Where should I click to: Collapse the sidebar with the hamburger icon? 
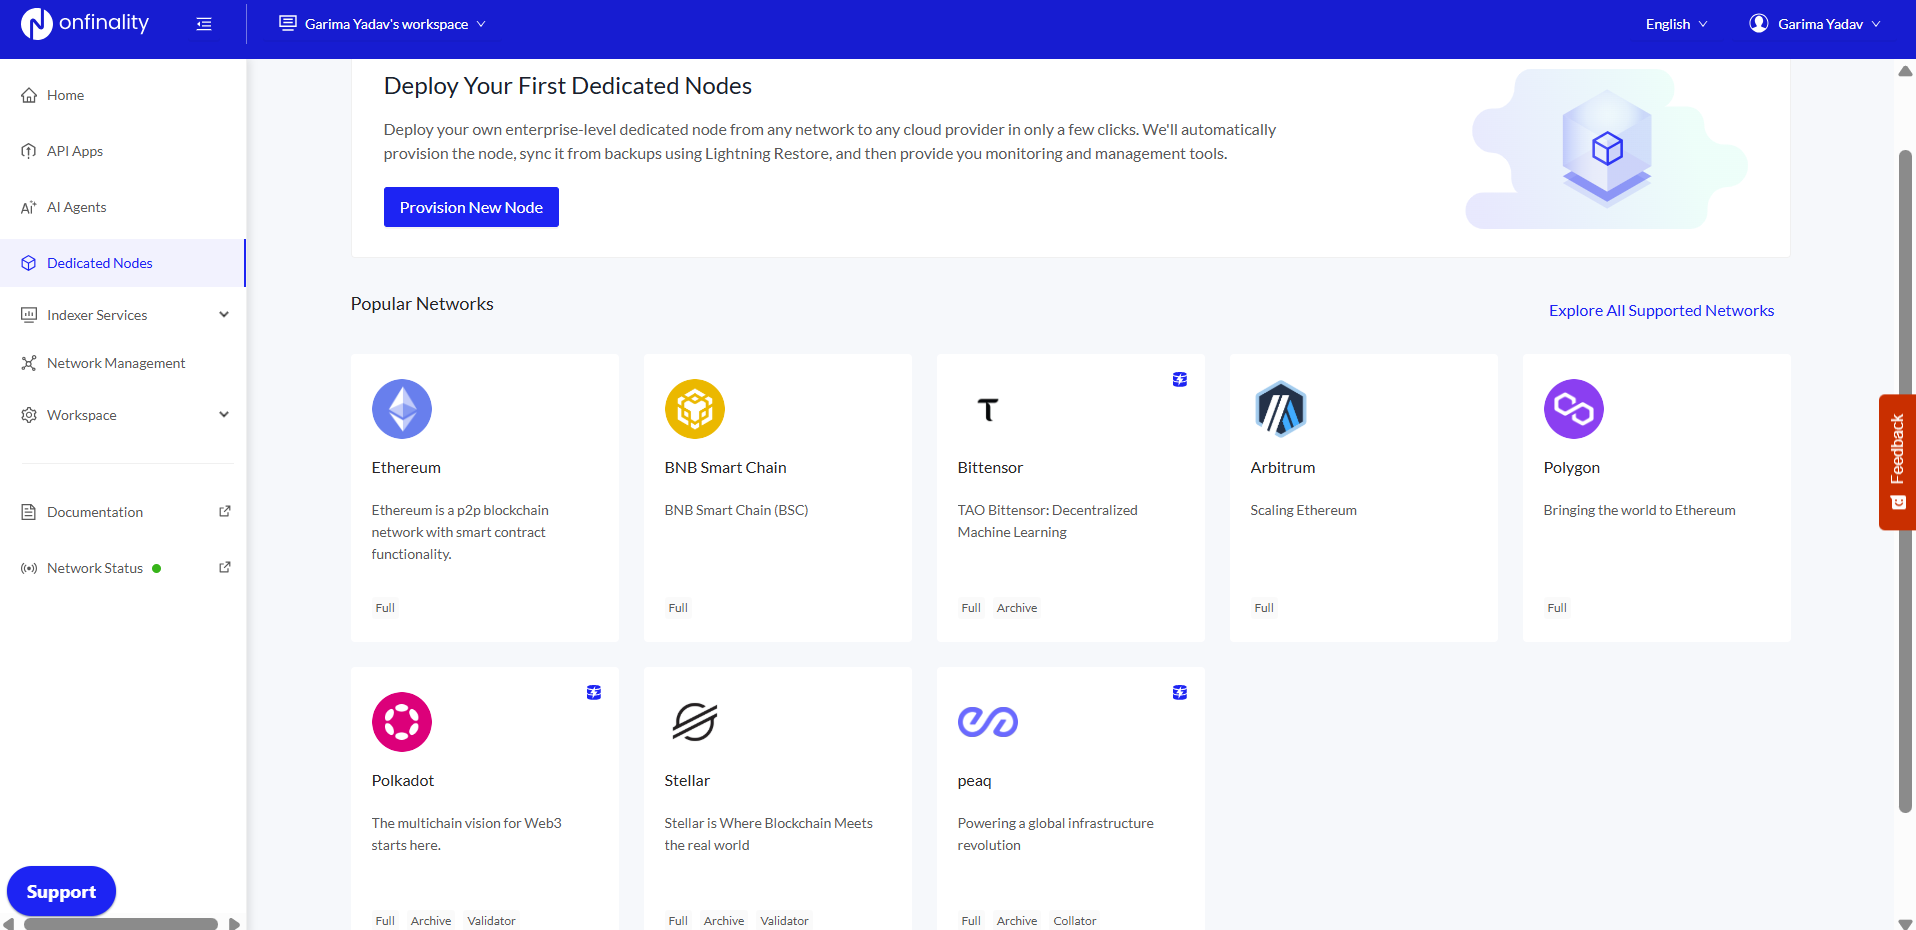pos(204,23)
